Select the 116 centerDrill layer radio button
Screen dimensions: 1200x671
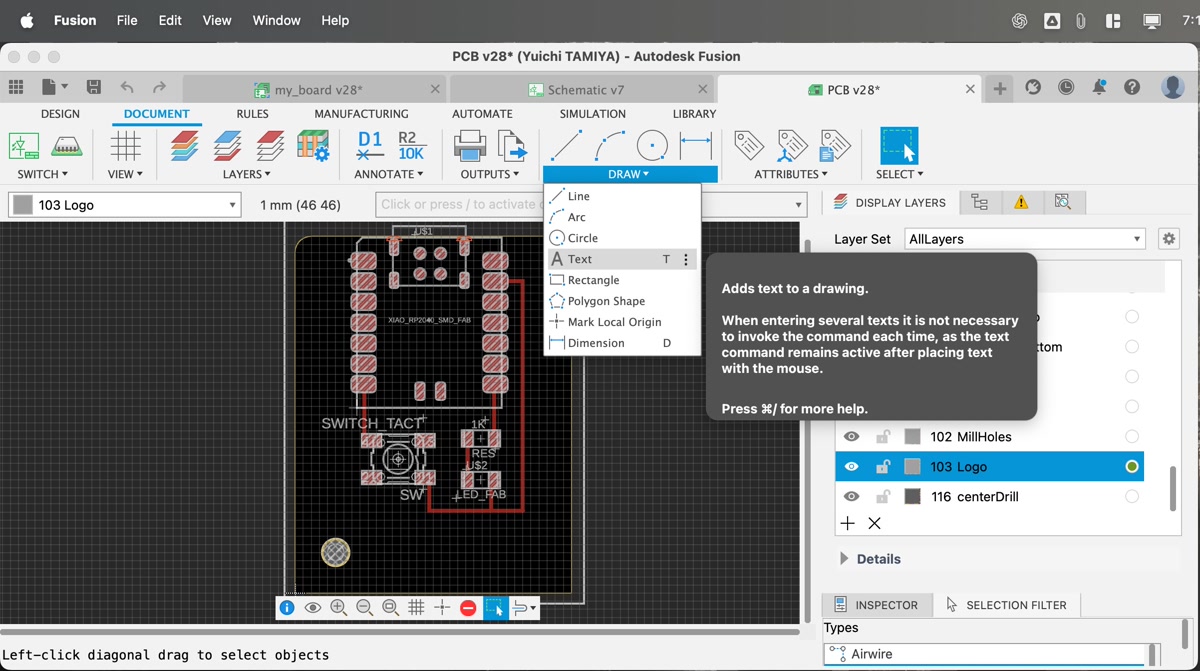point(1131,497)
